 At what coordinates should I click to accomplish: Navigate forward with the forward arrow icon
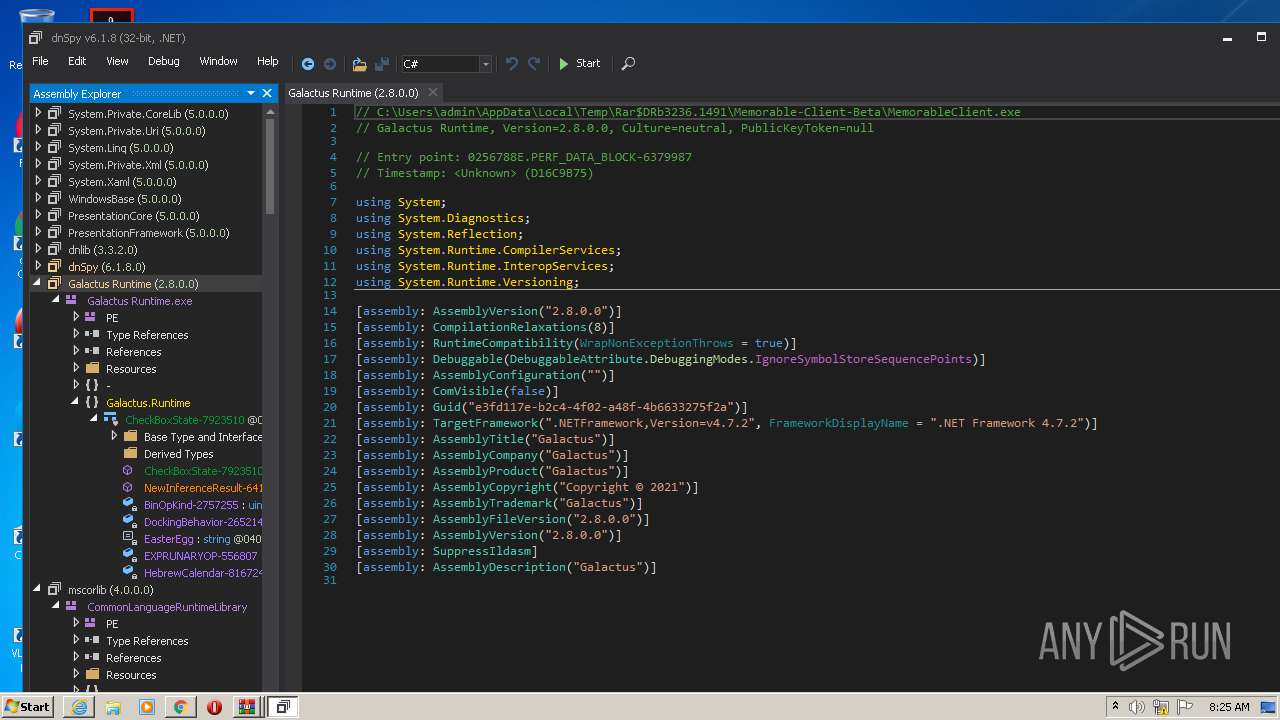point(330,63)
